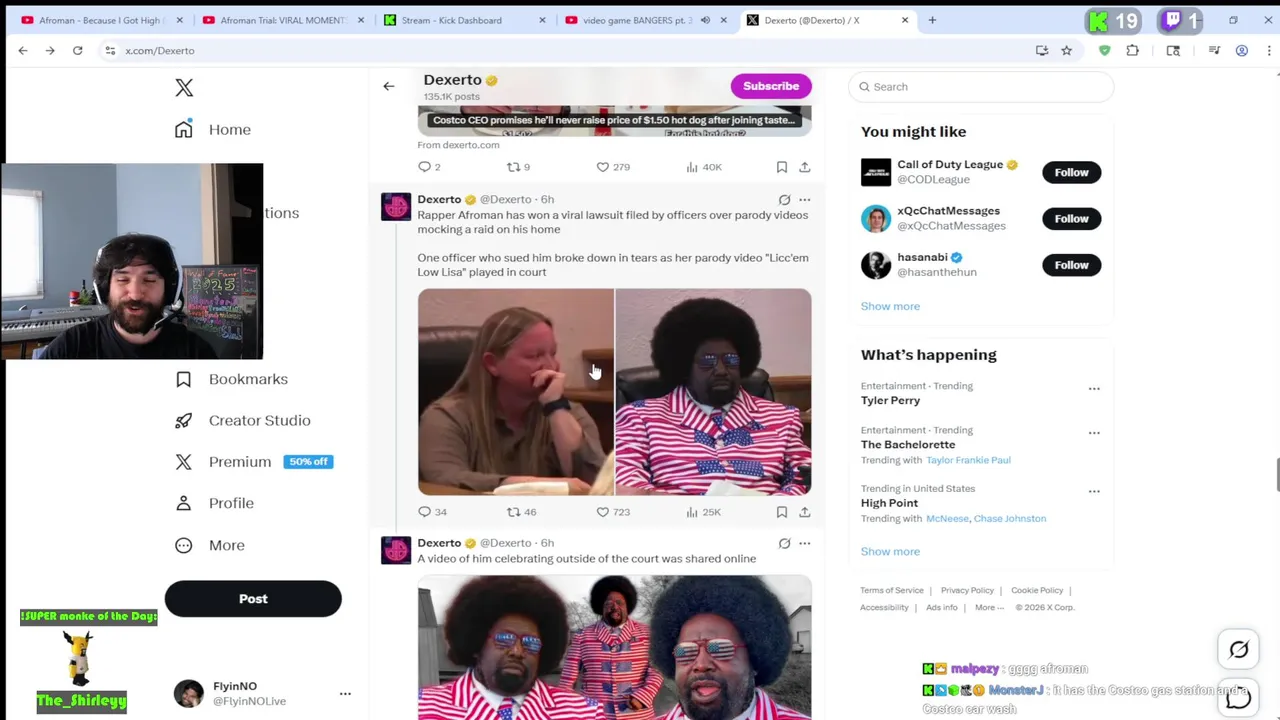Open the floating messages chat button

1239,697
